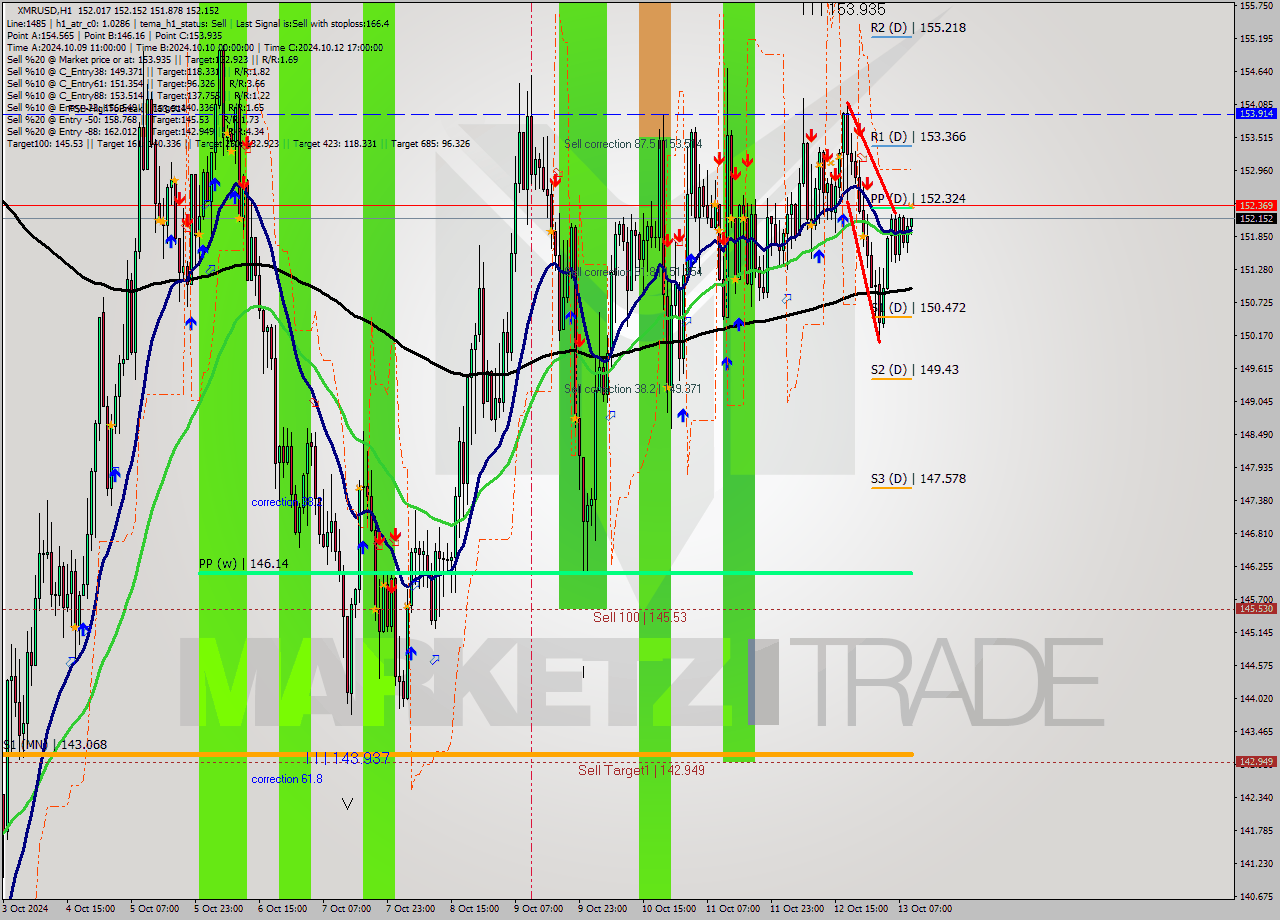
Task: Click the 150.170 value on price axis
Action: coord(1256,336)
